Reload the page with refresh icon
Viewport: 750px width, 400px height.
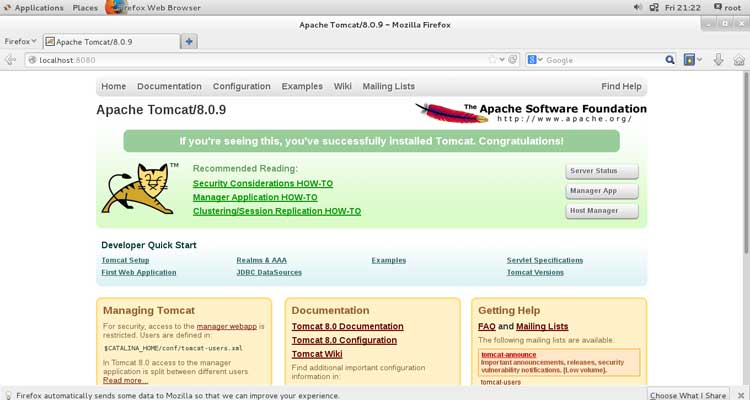pos(512,60)
